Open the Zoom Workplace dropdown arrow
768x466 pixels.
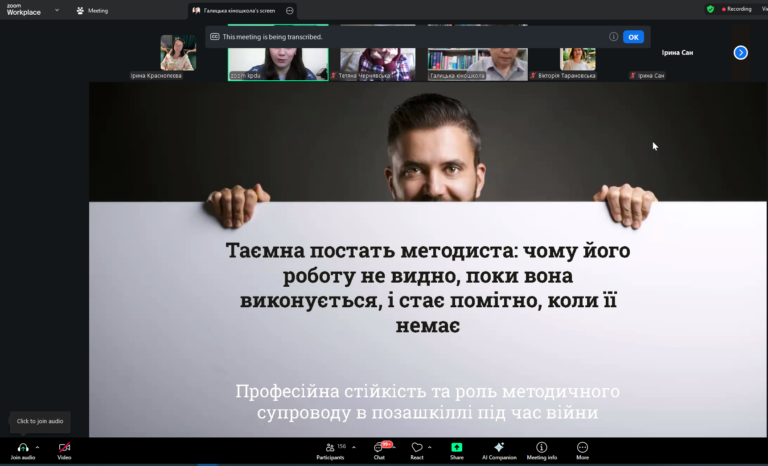tap(57, 10)
